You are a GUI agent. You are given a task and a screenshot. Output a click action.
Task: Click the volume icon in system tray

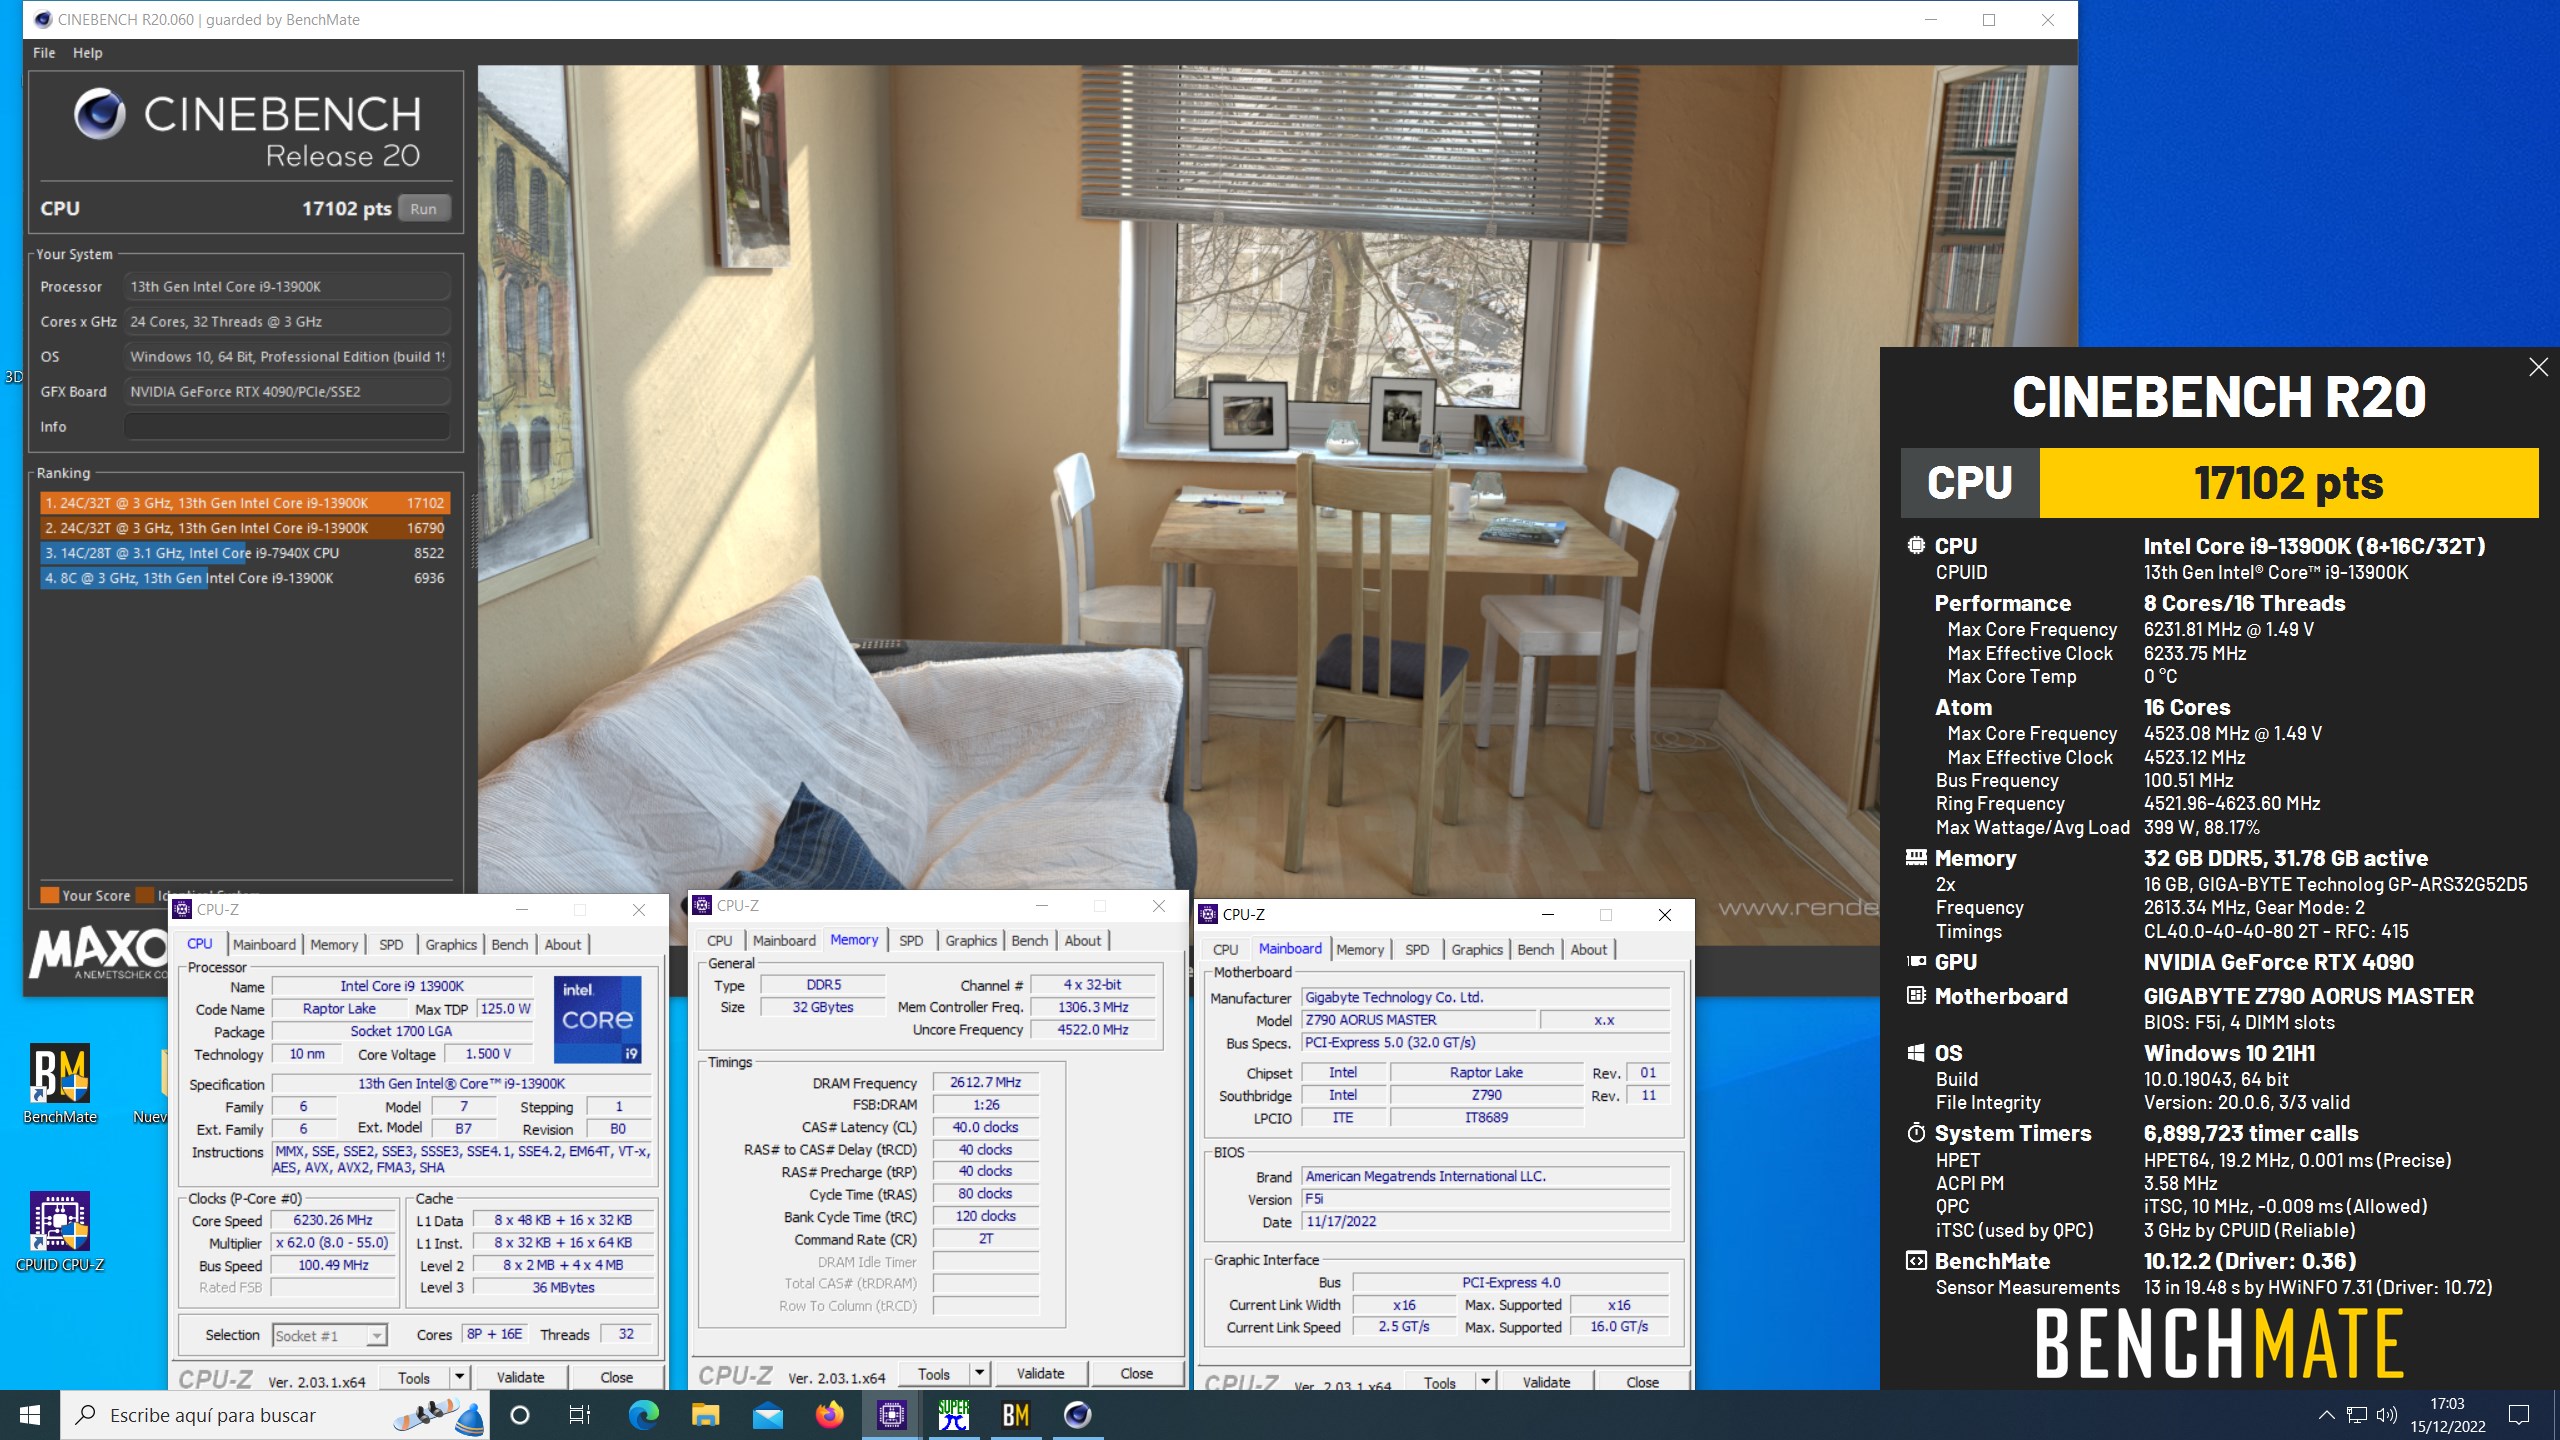coord(2386,1415)
